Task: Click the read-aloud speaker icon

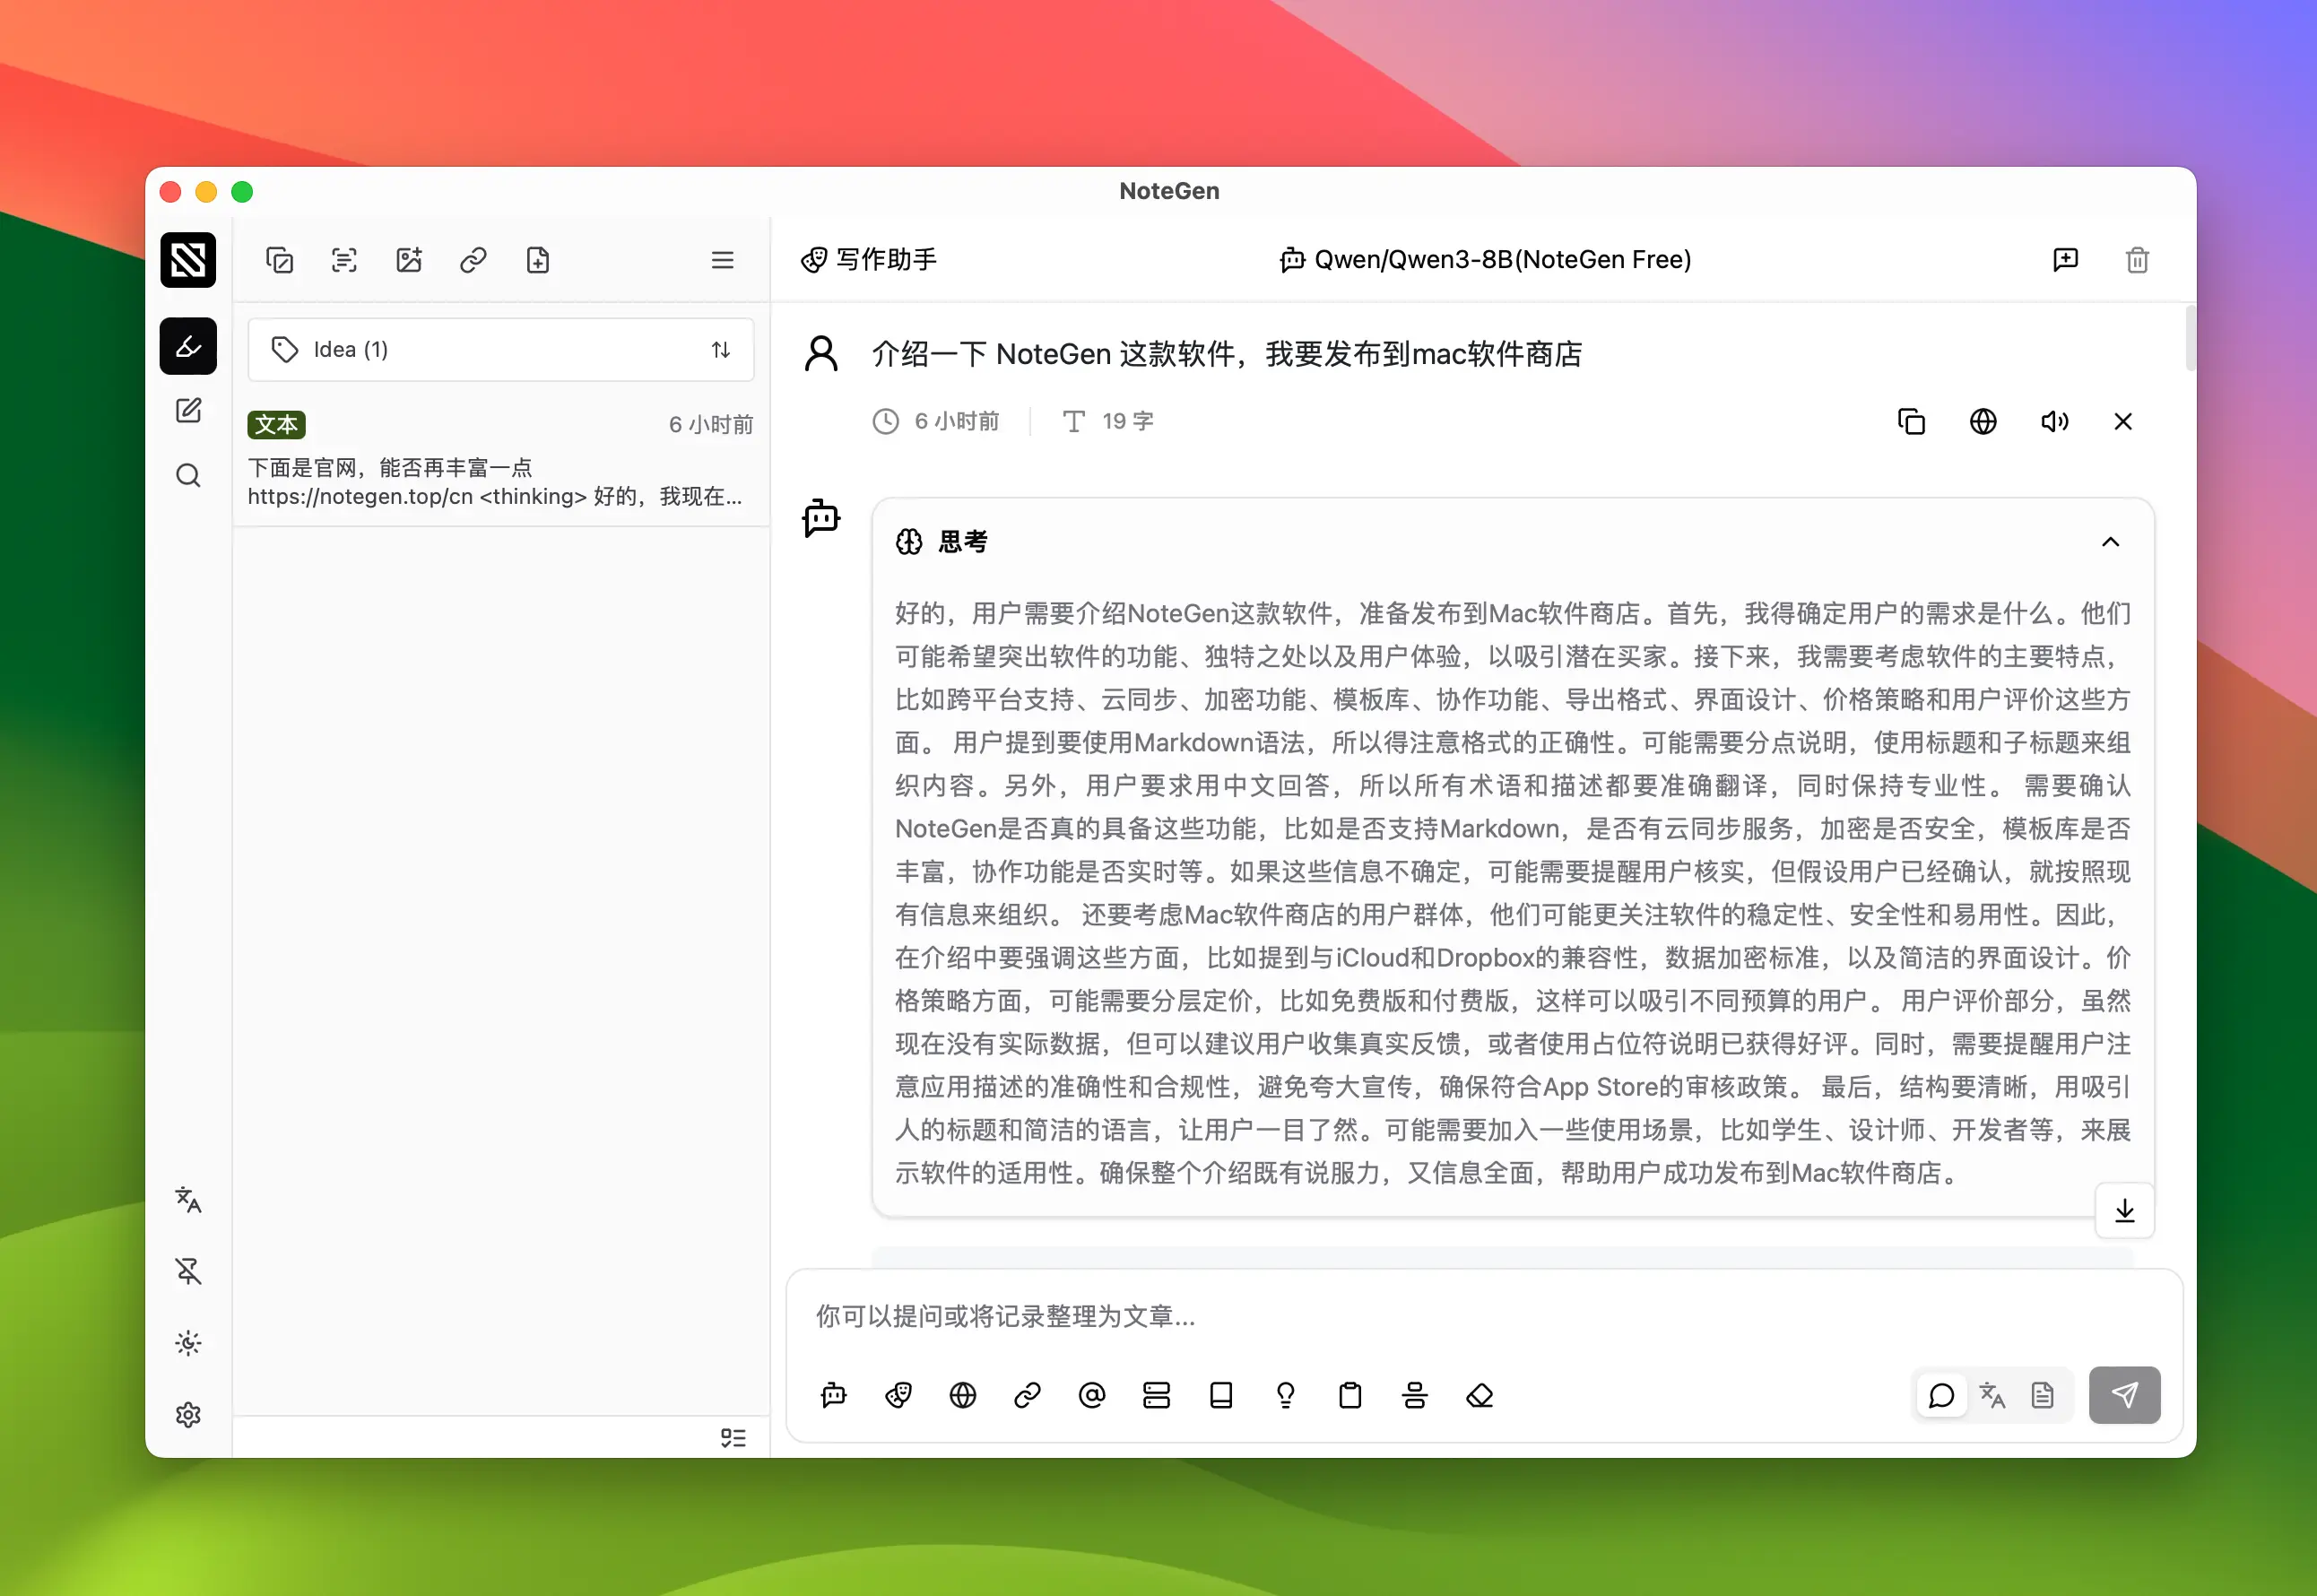Action: (2054, 422)
